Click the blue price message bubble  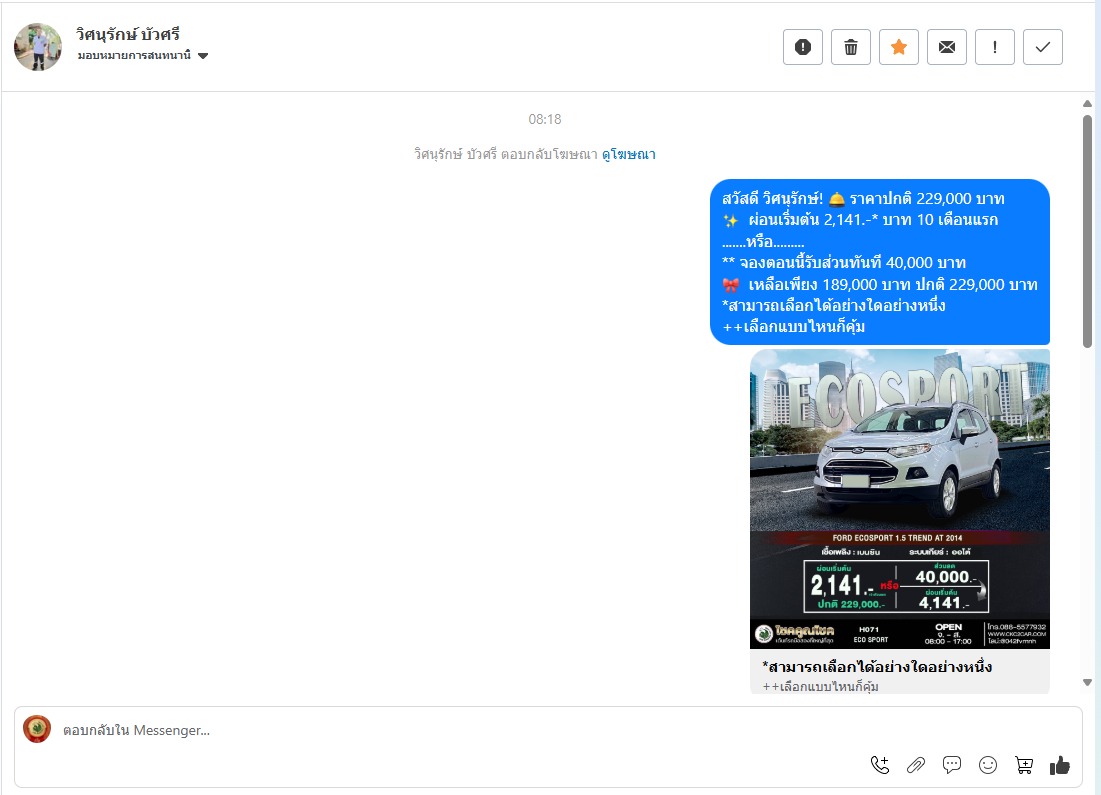pyautogui.click(x=880, y=262)
